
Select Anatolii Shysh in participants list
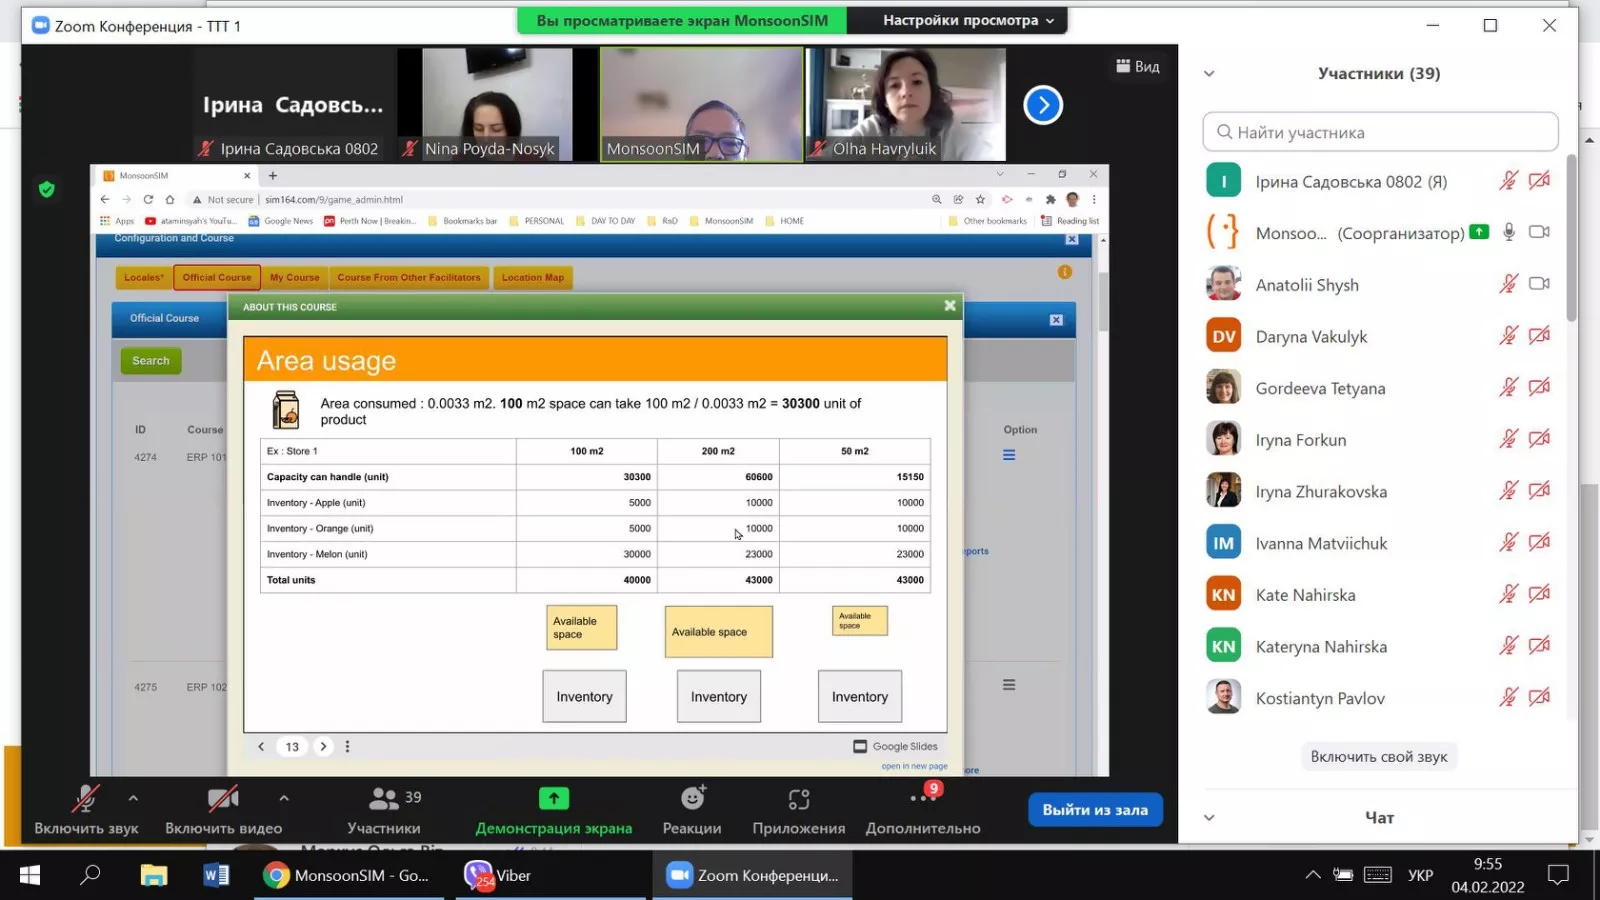1307,285
